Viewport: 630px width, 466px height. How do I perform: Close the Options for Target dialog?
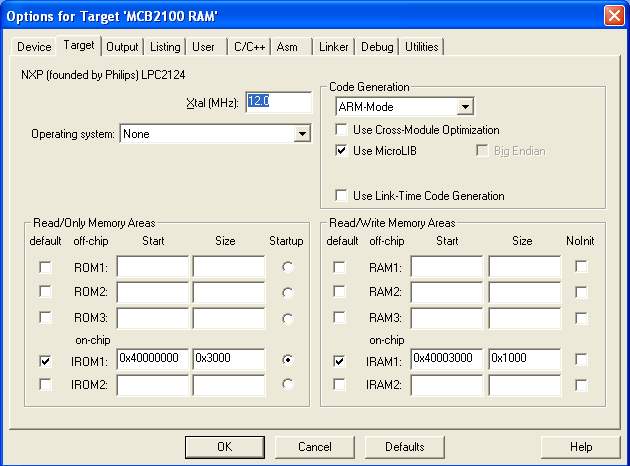coord(614,16)
